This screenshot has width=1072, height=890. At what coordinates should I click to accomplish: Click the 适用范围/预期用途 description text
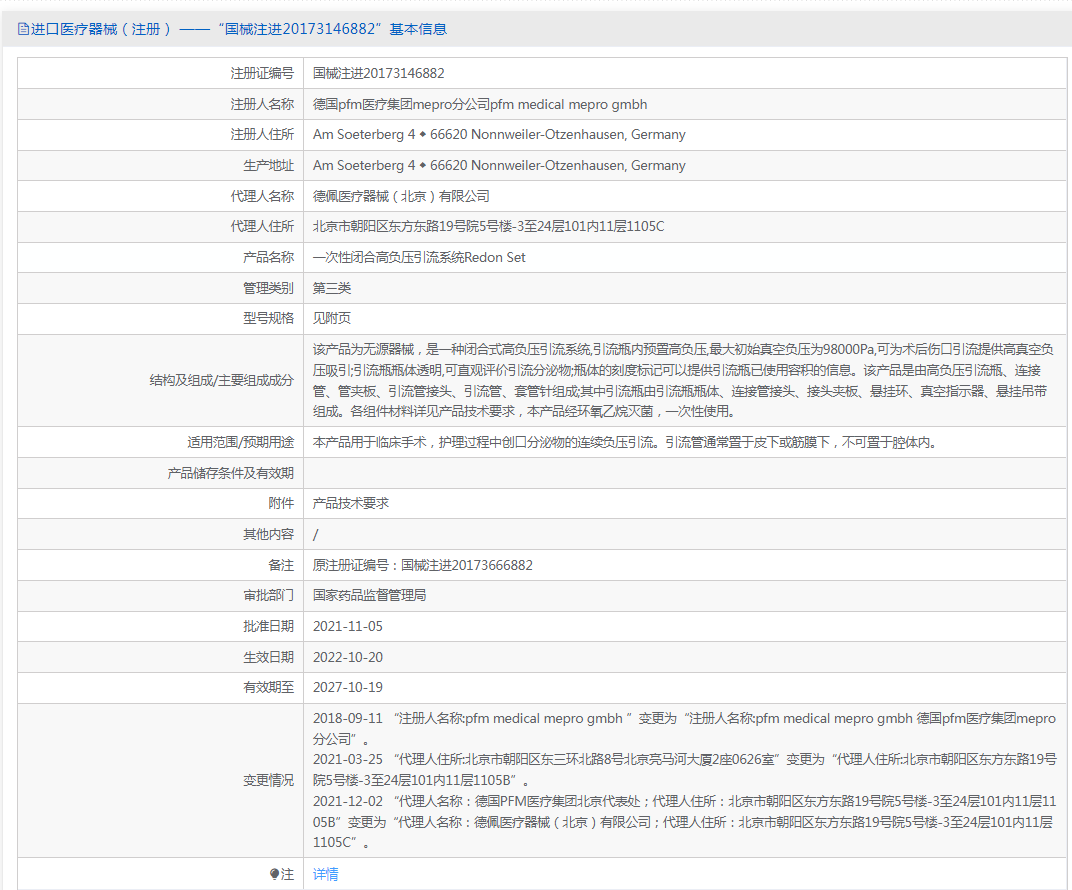click(x=625, y=442)
